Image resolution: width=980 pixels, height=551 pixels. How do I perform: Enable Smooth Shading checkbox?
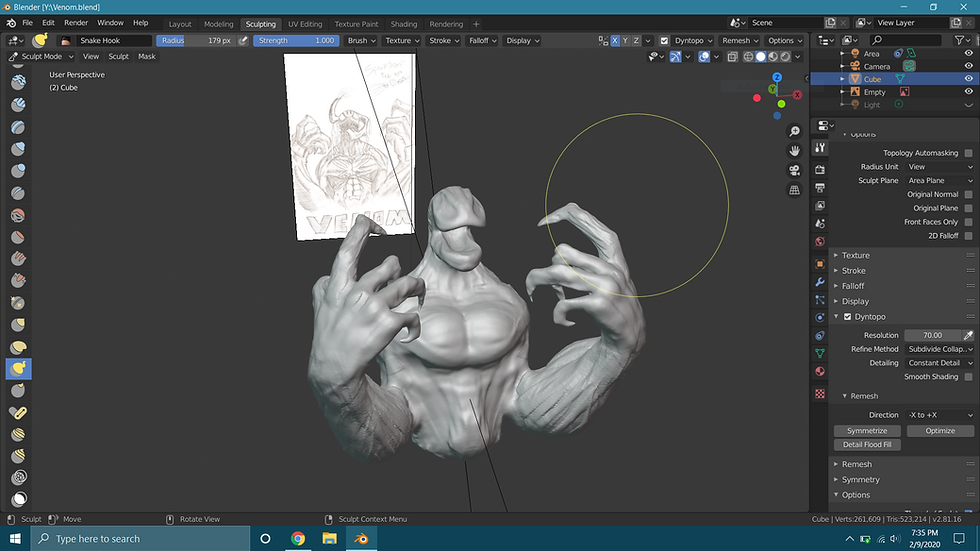(968, 377)
